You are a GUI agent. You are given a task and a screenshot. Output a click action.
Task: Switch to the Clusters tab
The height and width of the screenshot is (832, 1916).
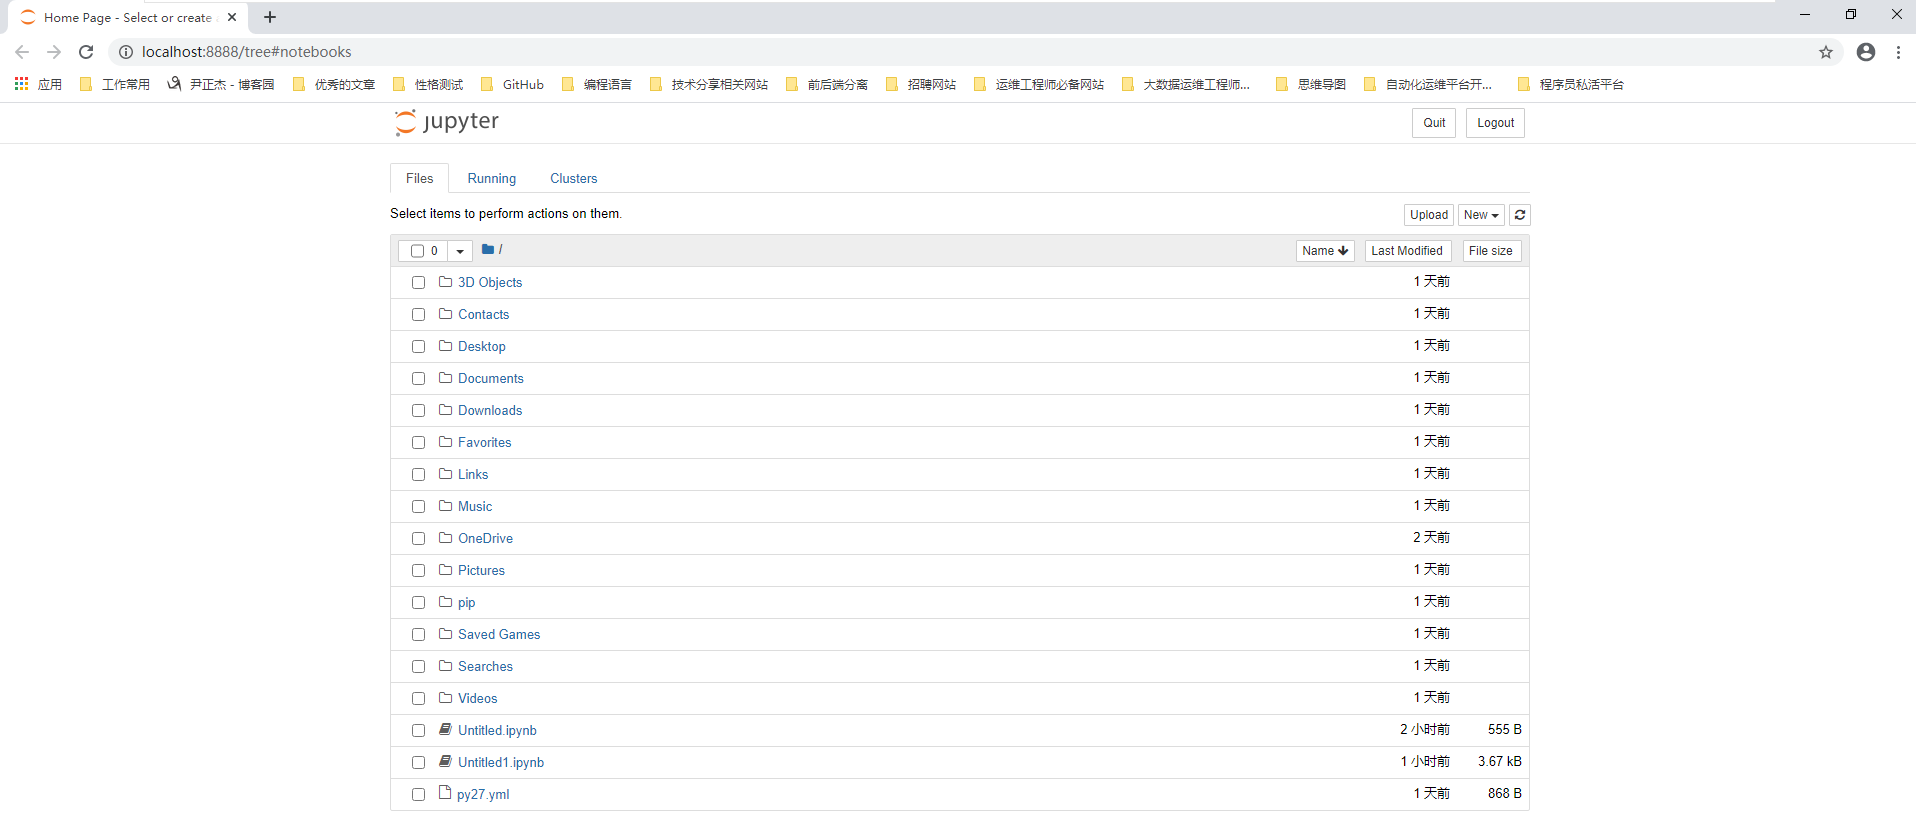click(x=574, y=178)
